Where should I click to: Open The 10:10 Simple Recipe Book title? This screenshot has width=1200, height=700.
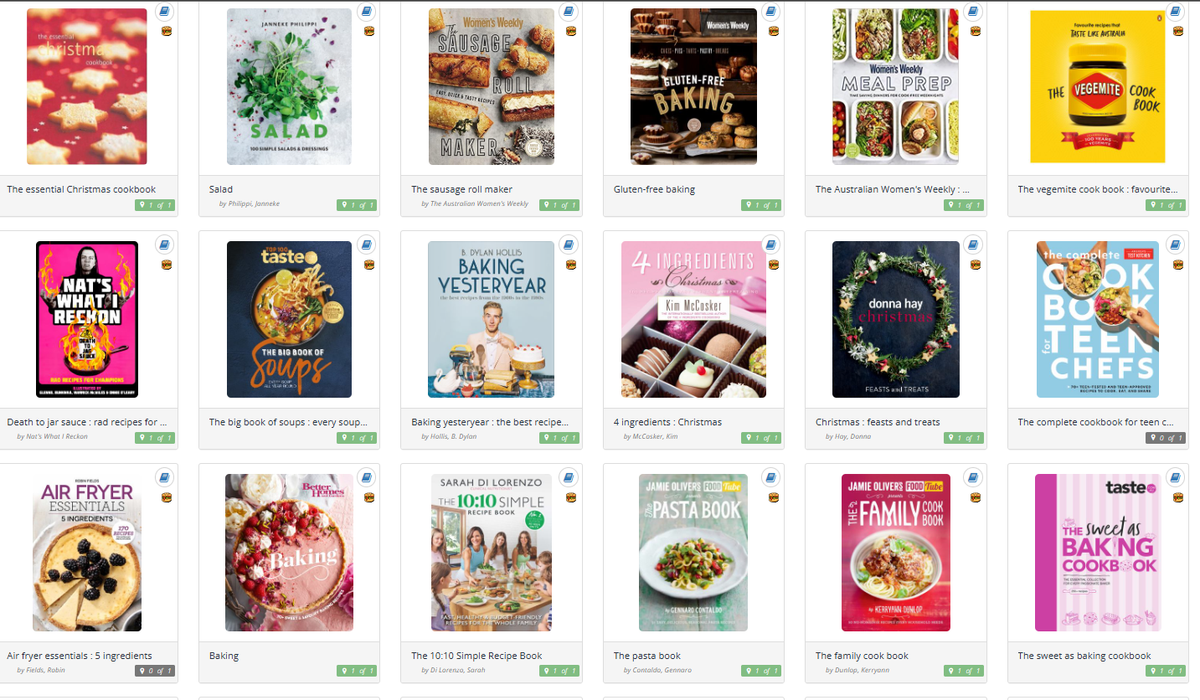pyautogui.click(x=477, y=656)
